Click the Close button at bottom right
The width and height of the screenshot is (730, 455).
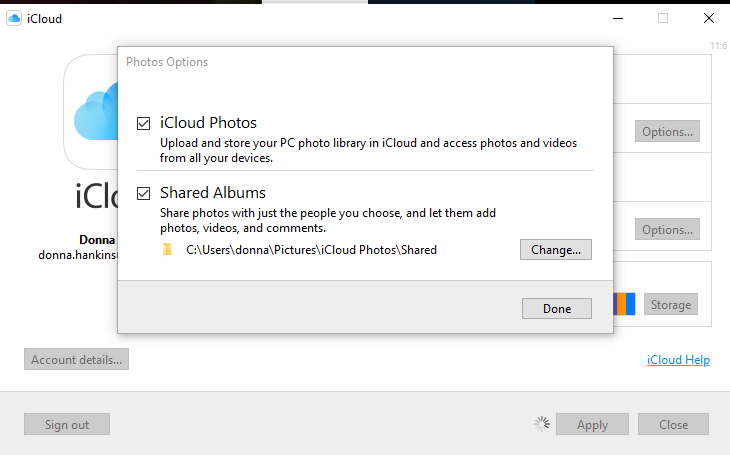673,424
